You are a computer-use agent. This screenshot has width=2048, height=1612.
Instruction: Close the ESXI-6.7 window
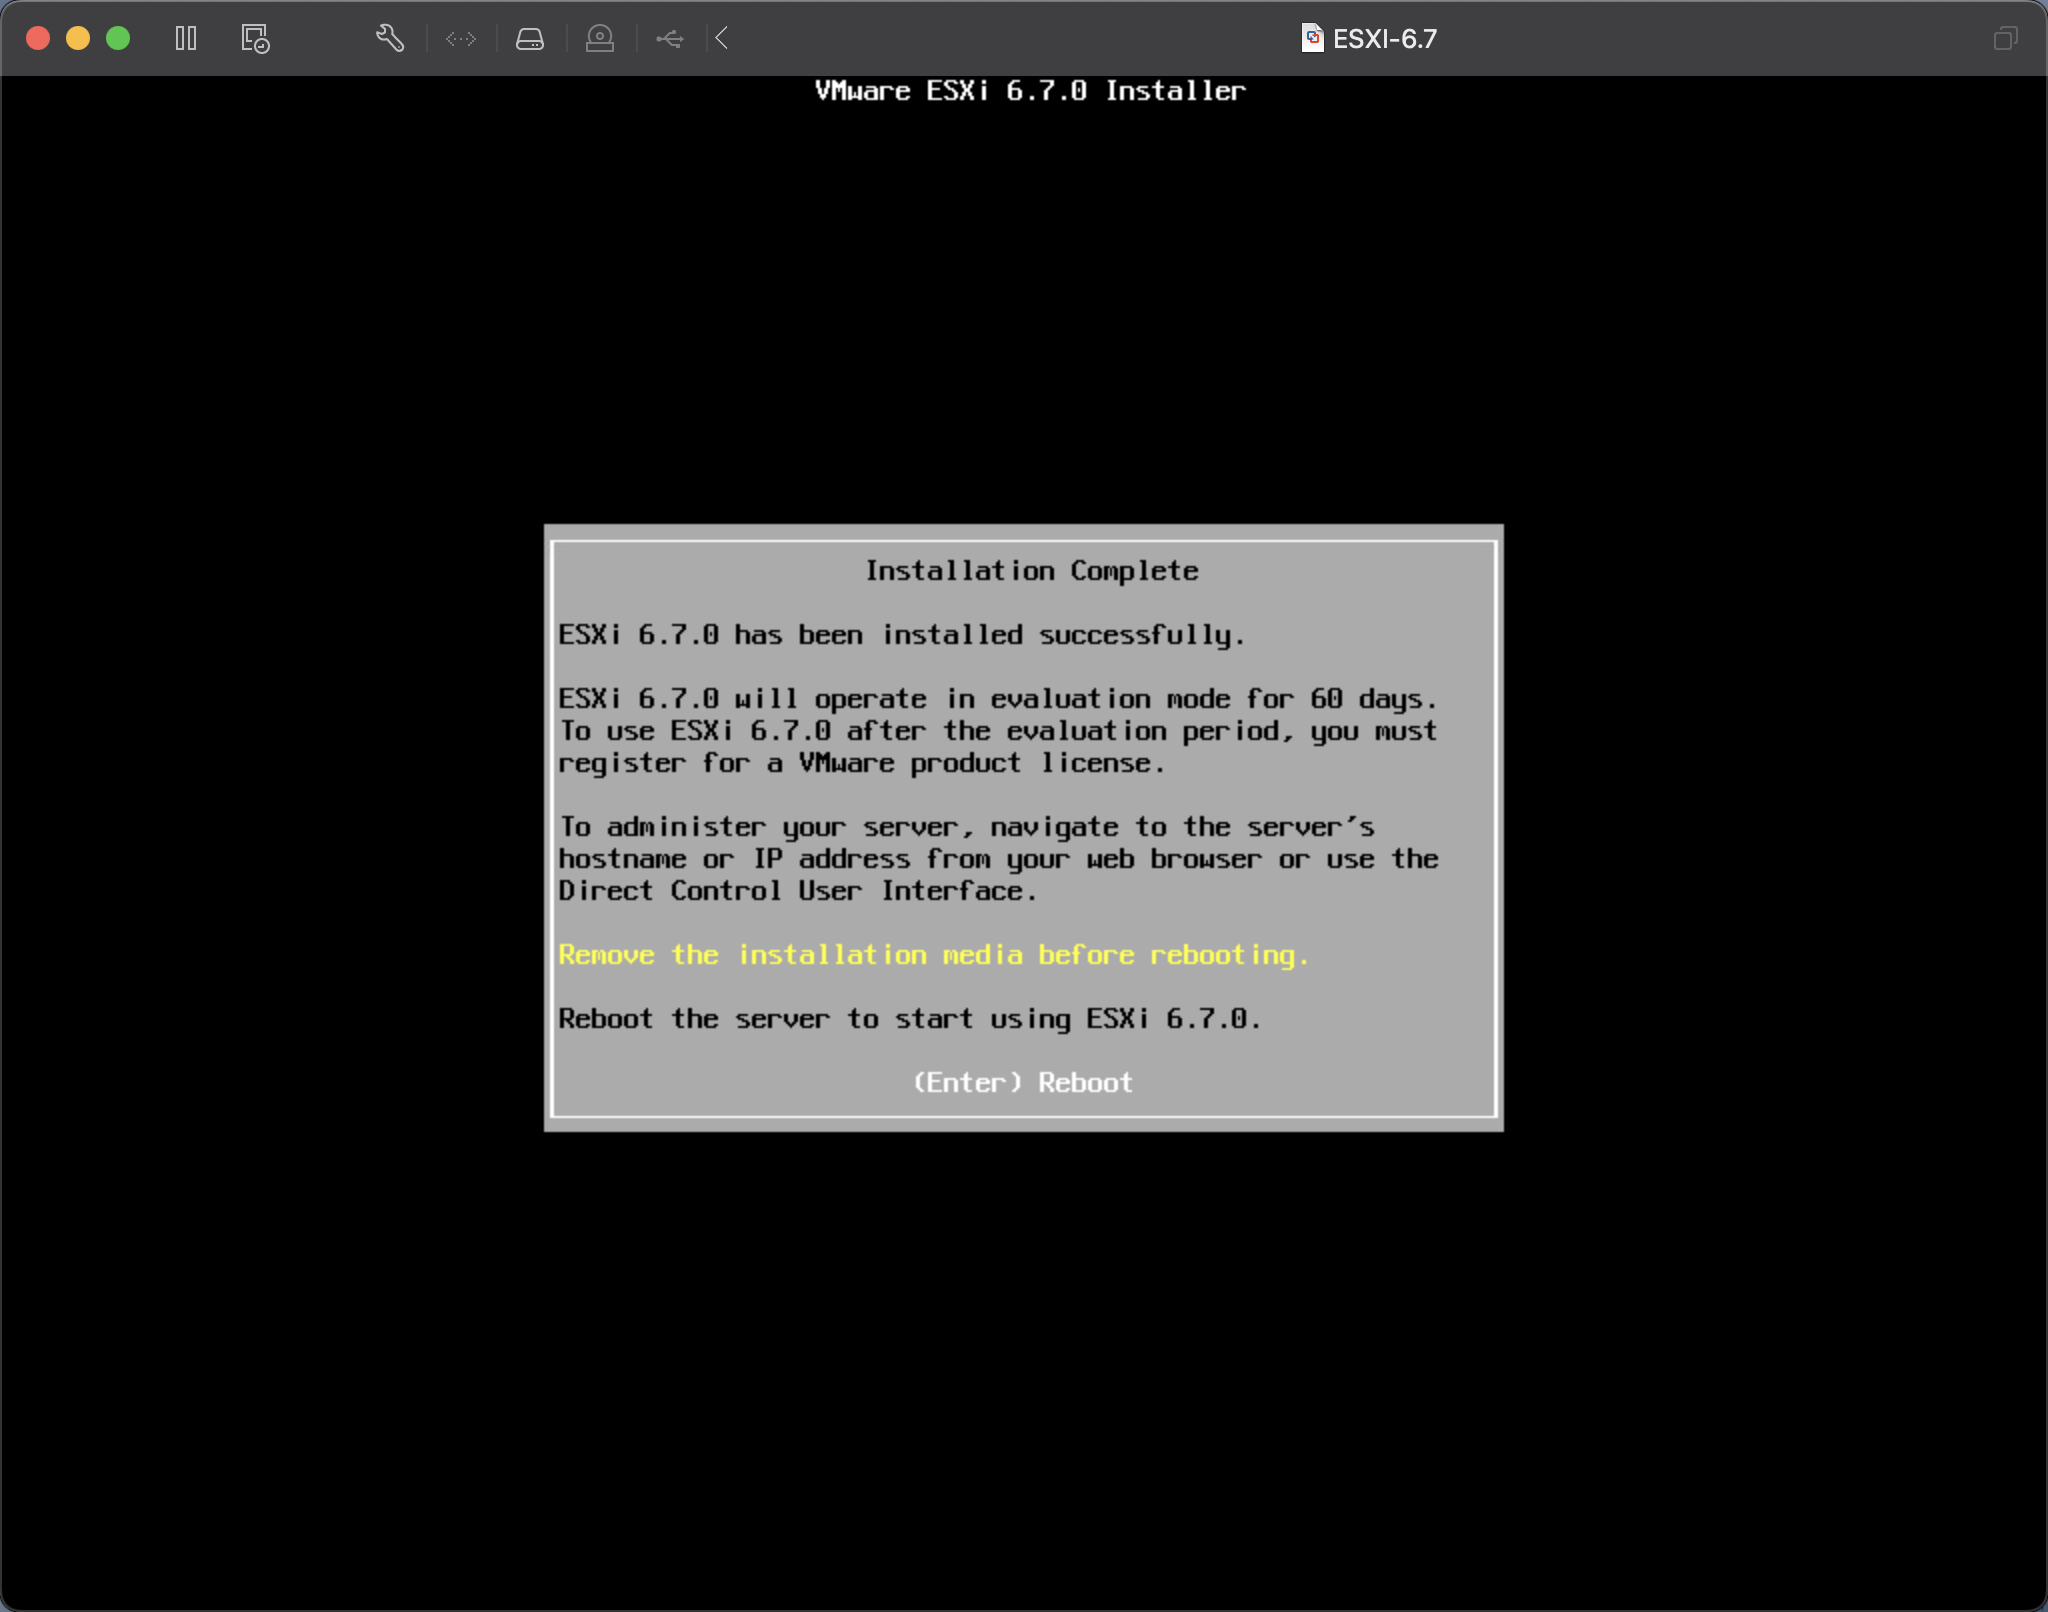pos(38,39)
